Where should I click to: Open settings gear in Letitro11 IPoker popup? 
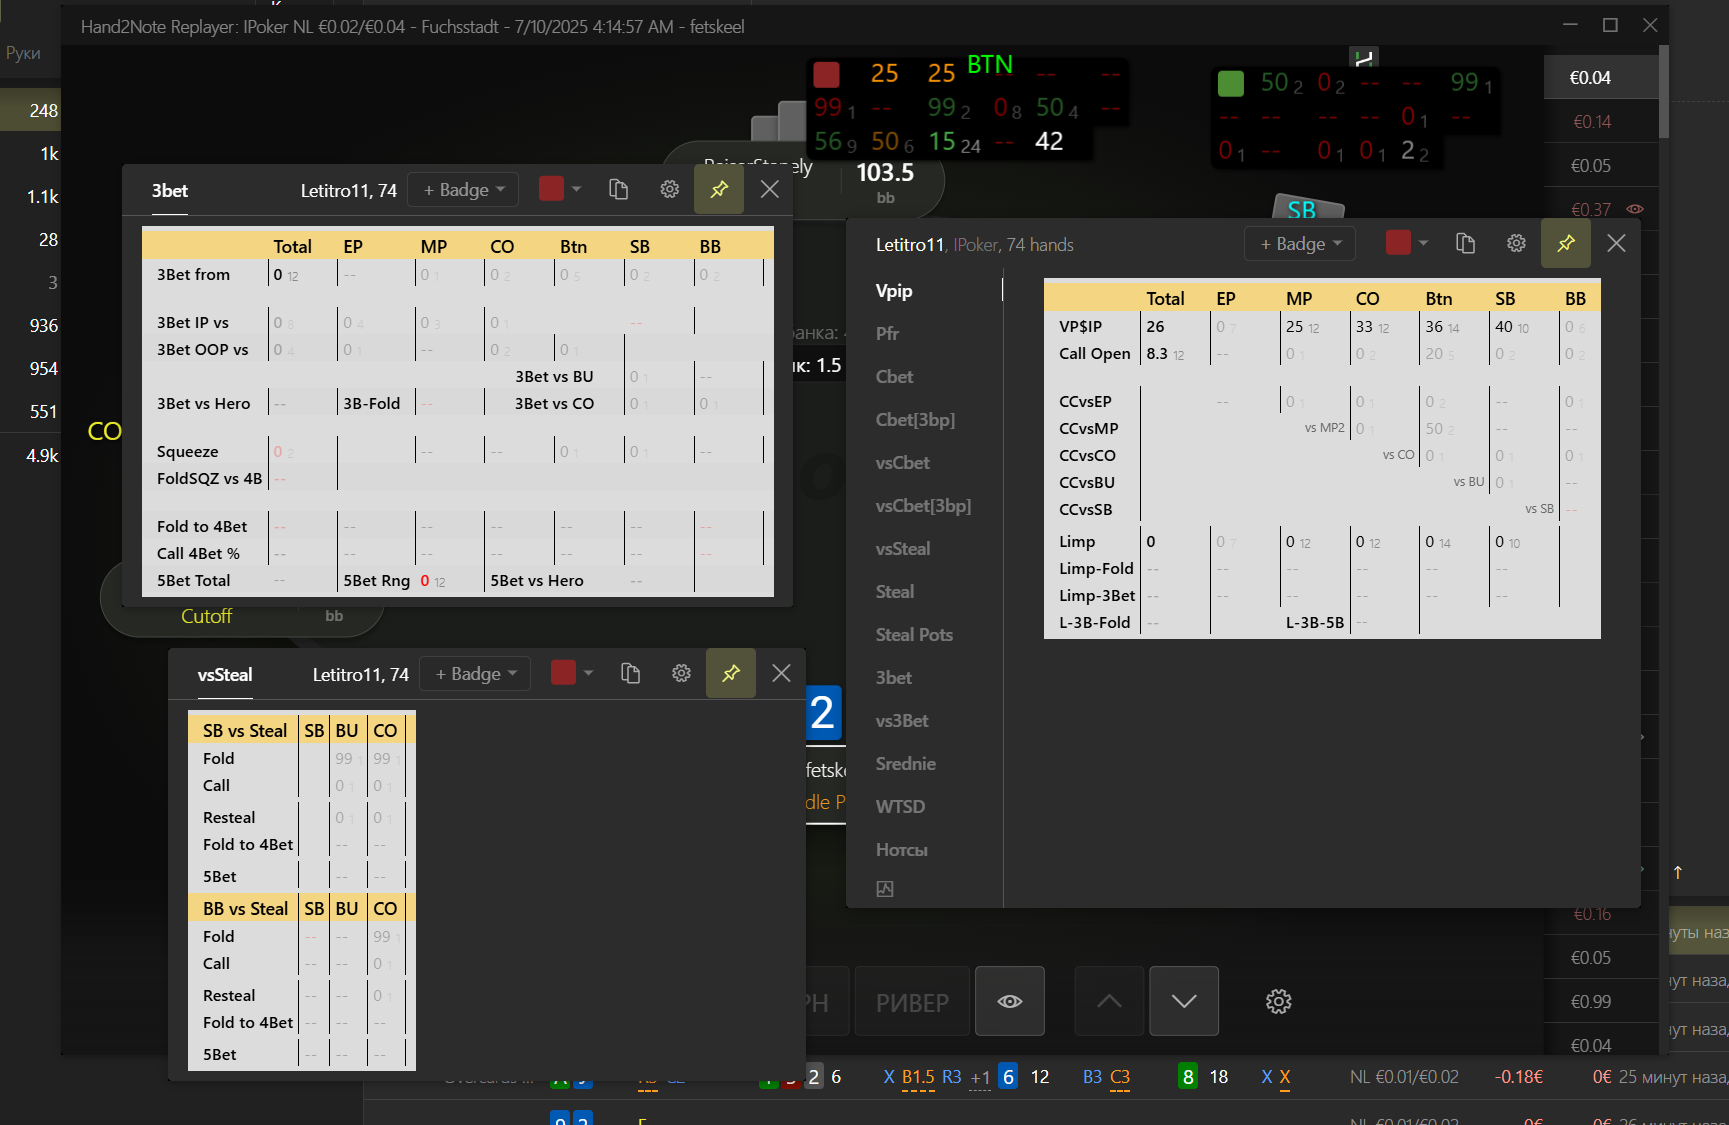tap(1517, 244)
